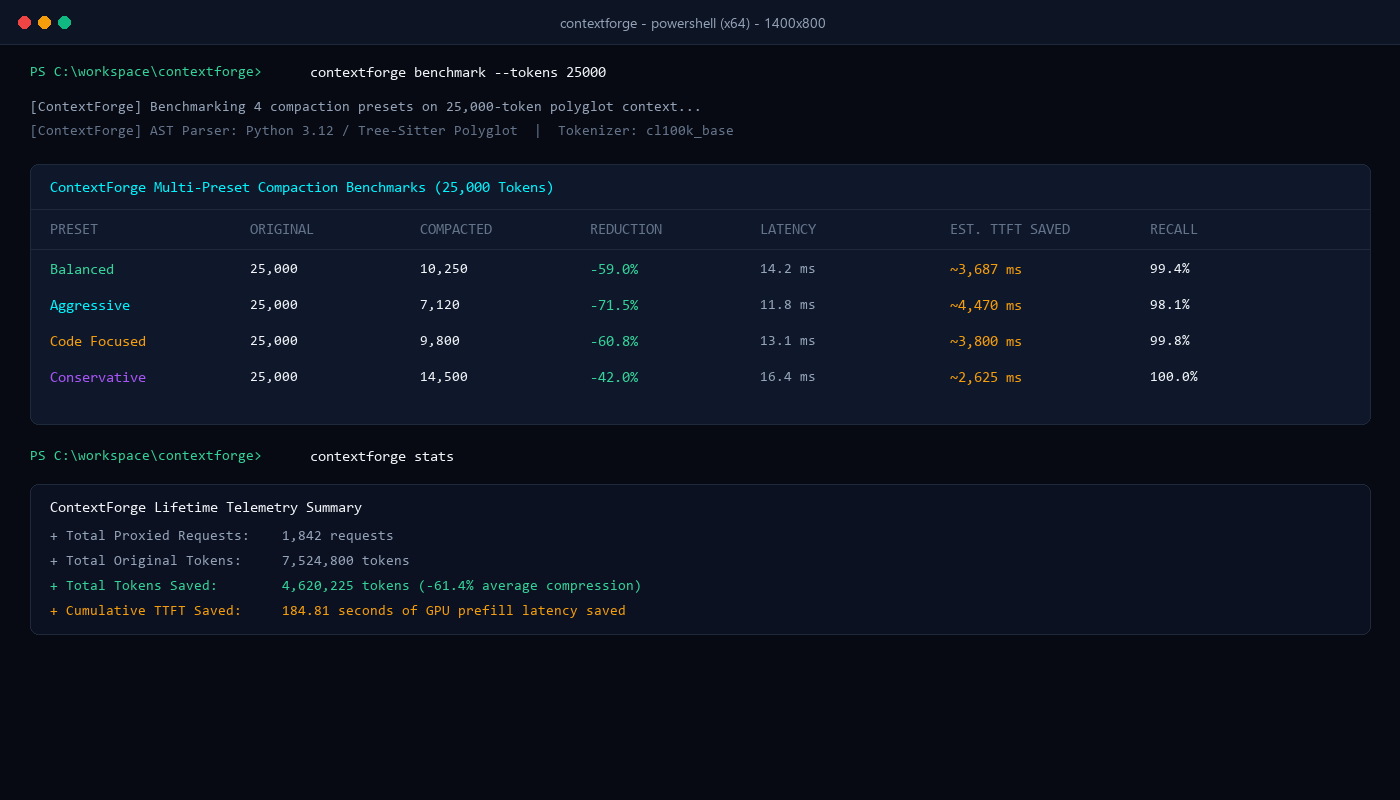This screenshot has width=1400, height=800.
Task: Click the 'contextforge benchmark --tokens 25000' command
Action: click(x=458, y=72)
